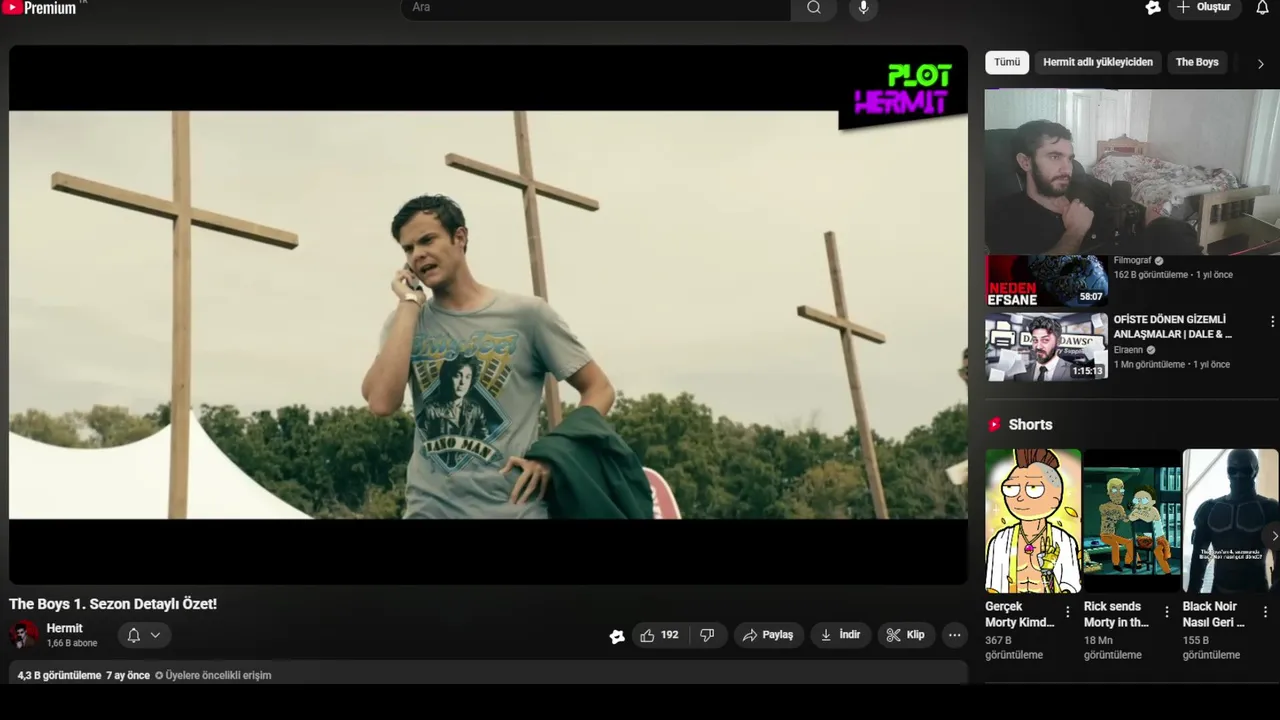Click the video title The Boys 1. Sezon
This screenshot has width=1280, height=720.
(x=113, y=604)
